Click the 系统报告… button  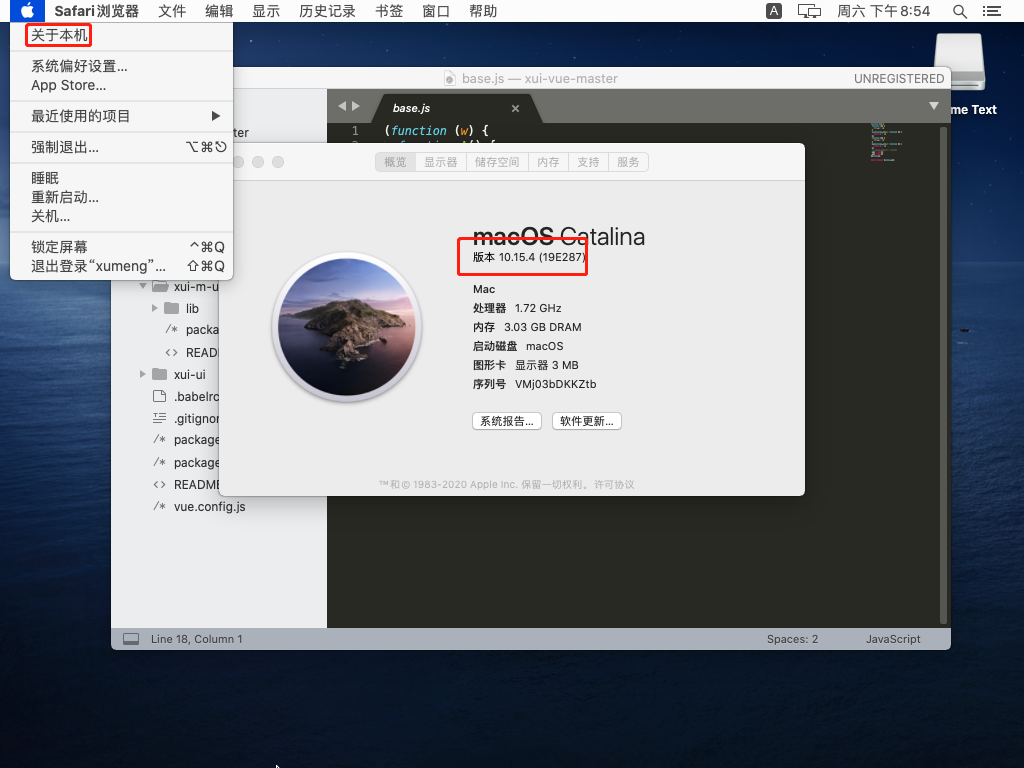pyautogui.click(x=507, y=421)
